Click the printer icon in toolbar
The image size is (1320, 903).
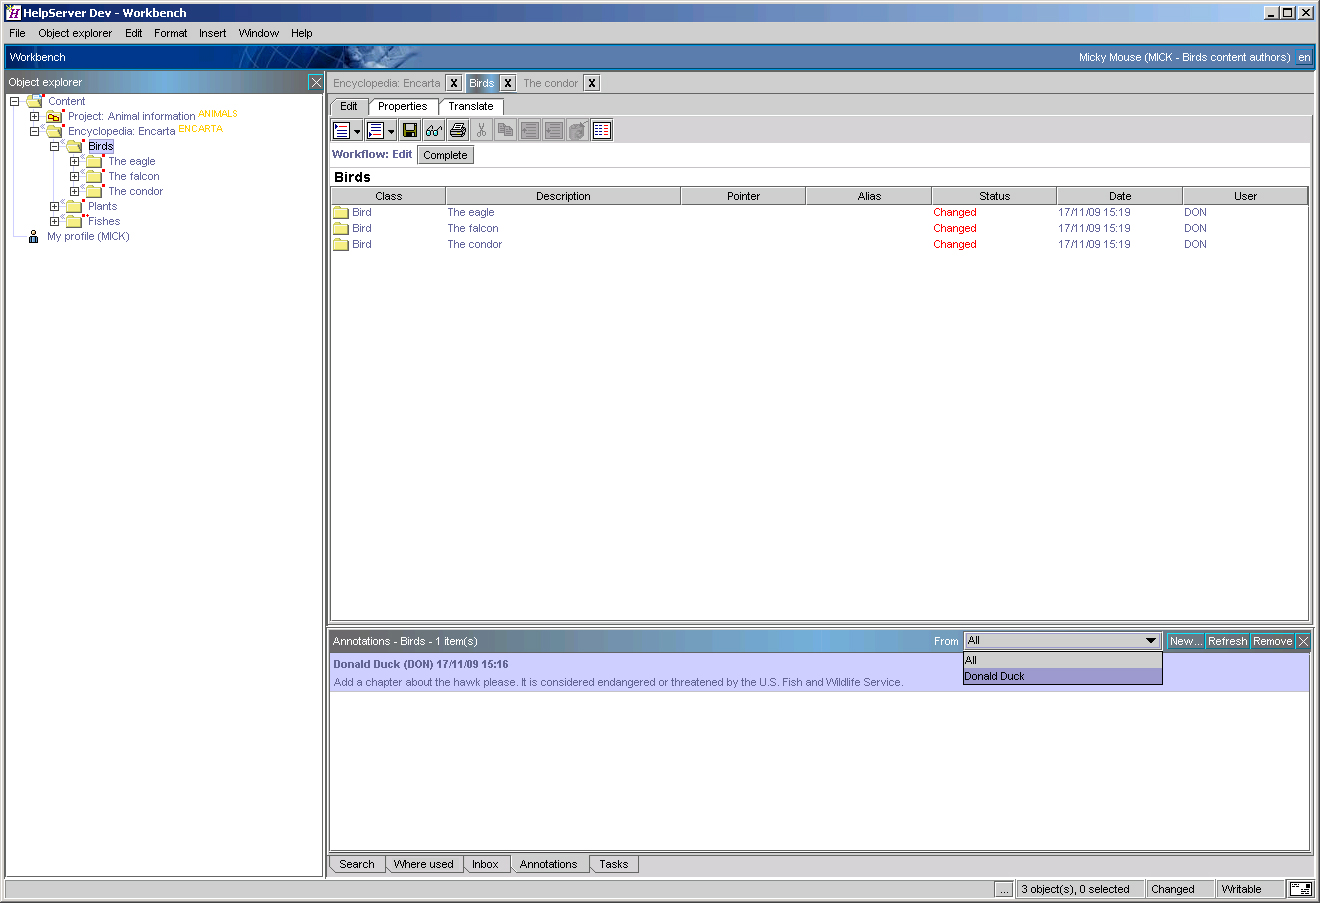458,130
